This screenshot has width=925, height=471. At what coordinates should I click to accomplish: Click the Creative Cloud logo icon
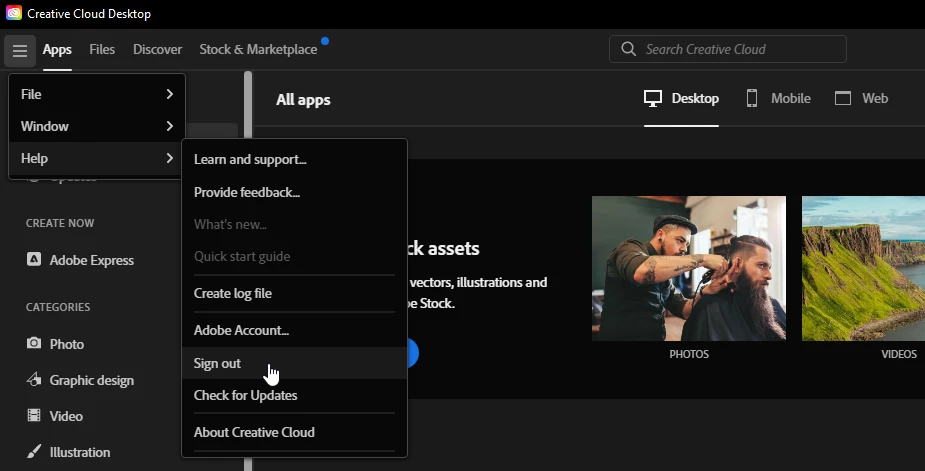point(14,13)
